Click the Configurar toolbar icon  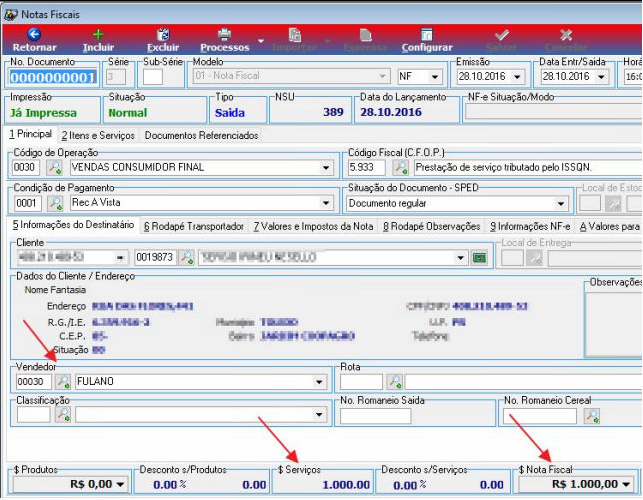(426, 34)
